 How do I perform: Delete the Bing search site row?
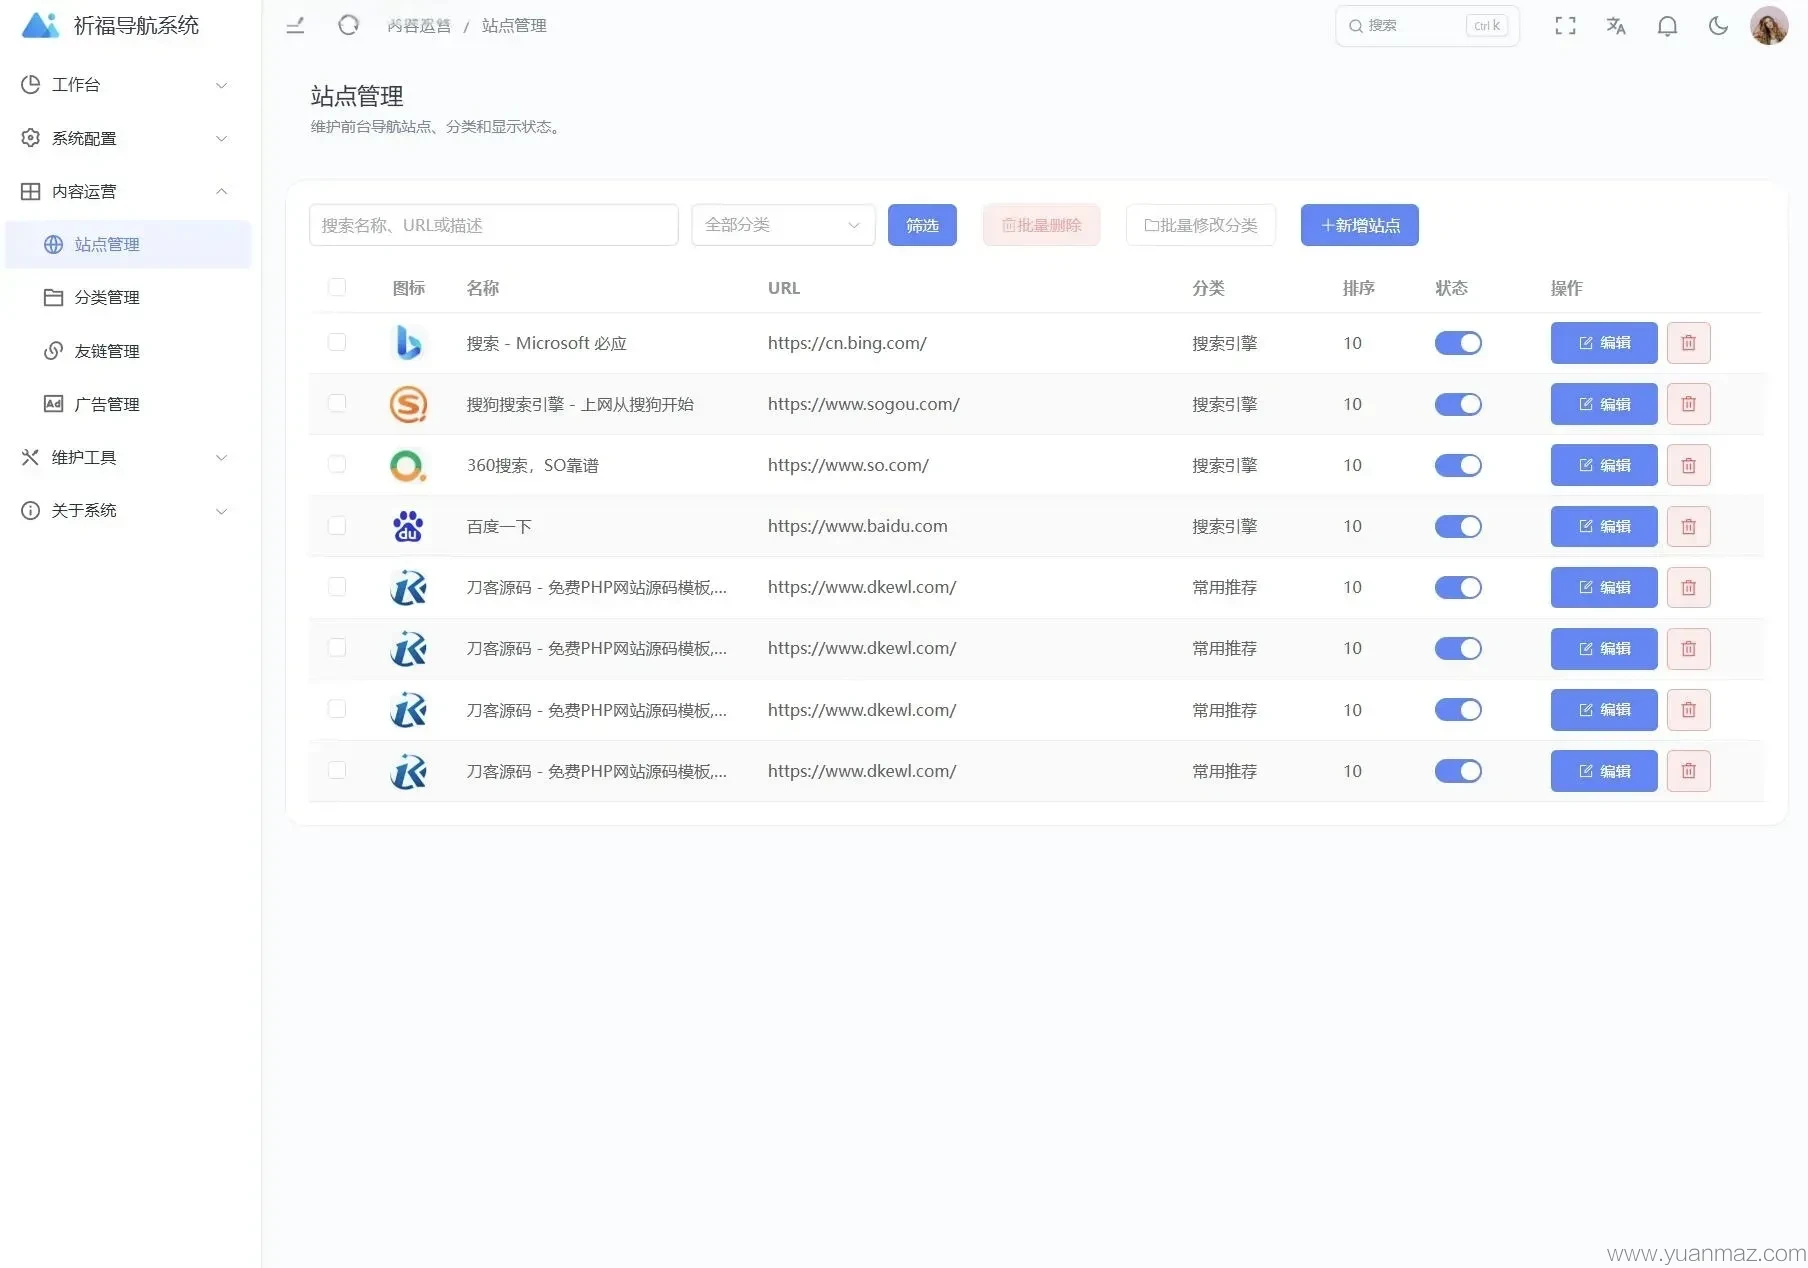[x=1688, y=343]
